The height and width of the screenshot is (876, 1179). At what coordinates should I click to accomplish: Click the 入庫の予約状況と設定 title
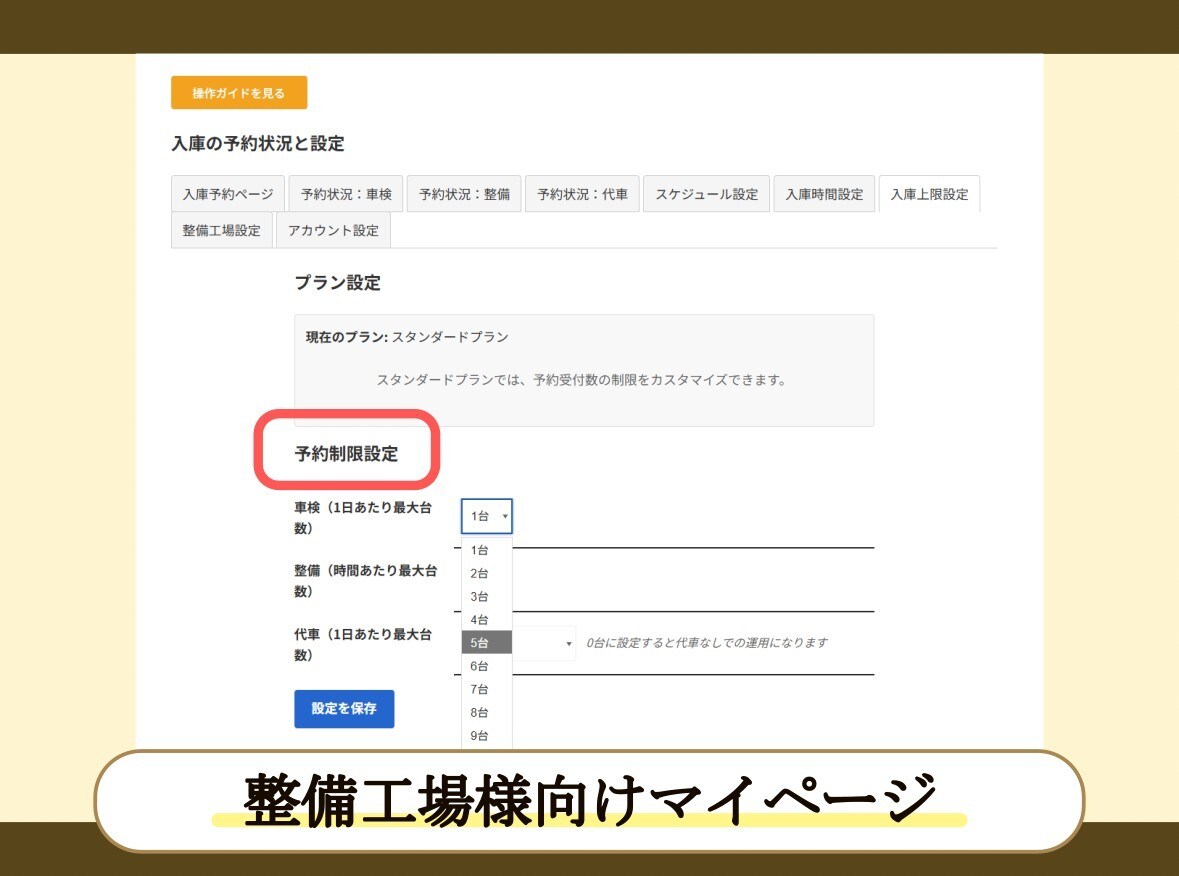[258, 144]
